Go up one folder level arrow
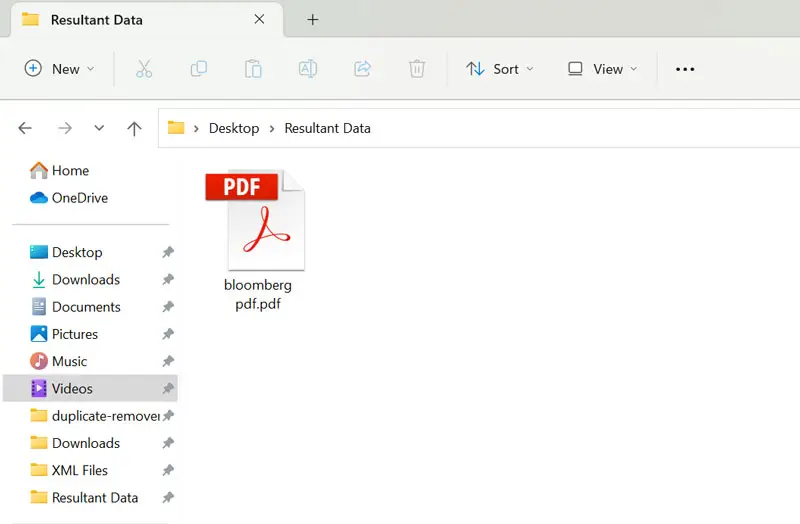The image size is (800, 524). tap(134, 128)
